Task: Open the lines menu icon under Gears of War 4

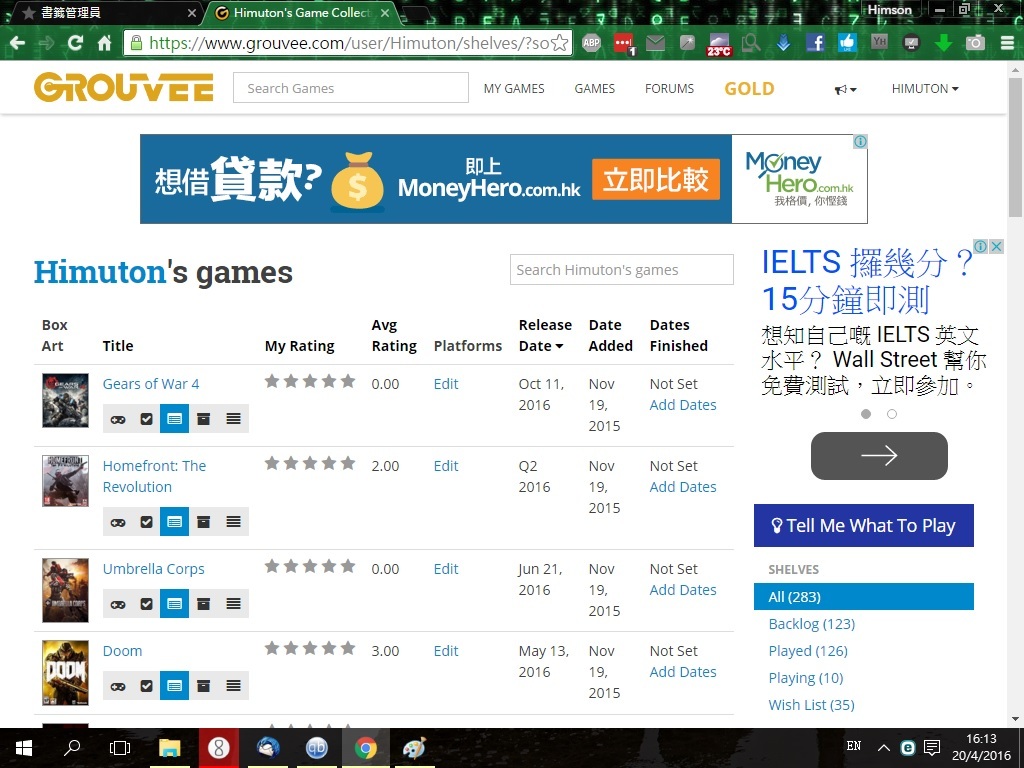Action: 233,419
